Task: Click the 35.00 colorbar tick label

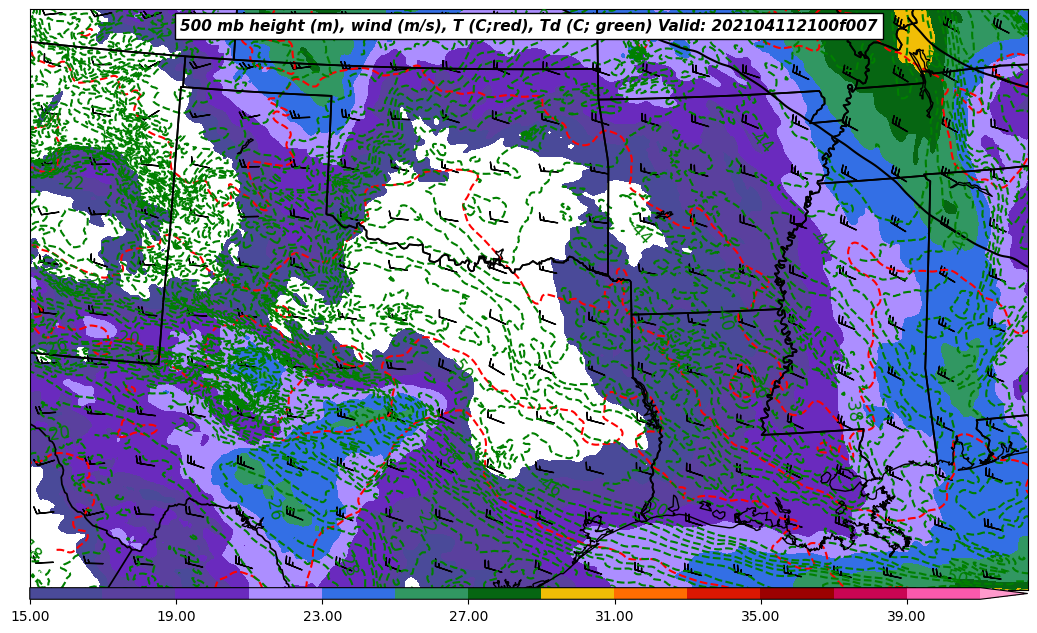Action: click(760, 616)
